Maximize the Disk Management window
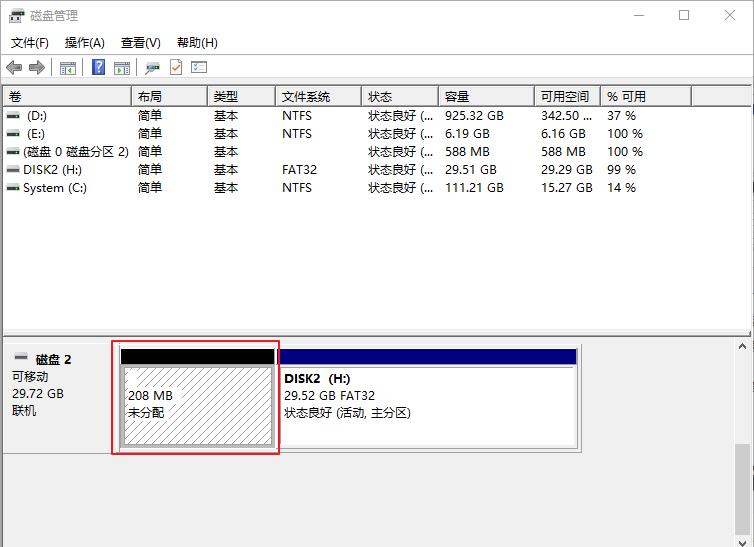 tap(684, 15)
